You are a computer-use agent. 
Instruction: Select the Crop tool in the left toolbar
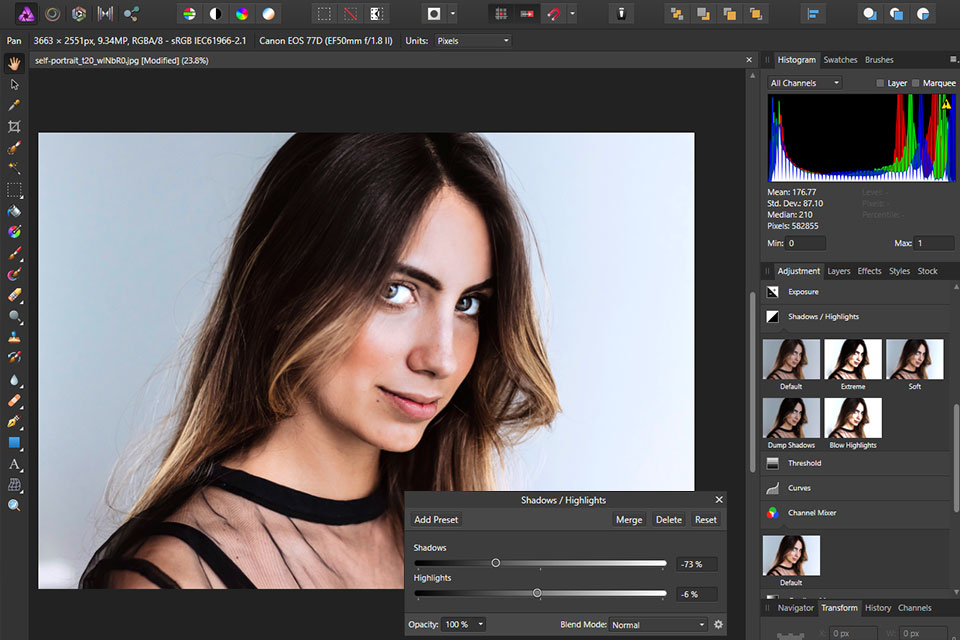(14, 126)
